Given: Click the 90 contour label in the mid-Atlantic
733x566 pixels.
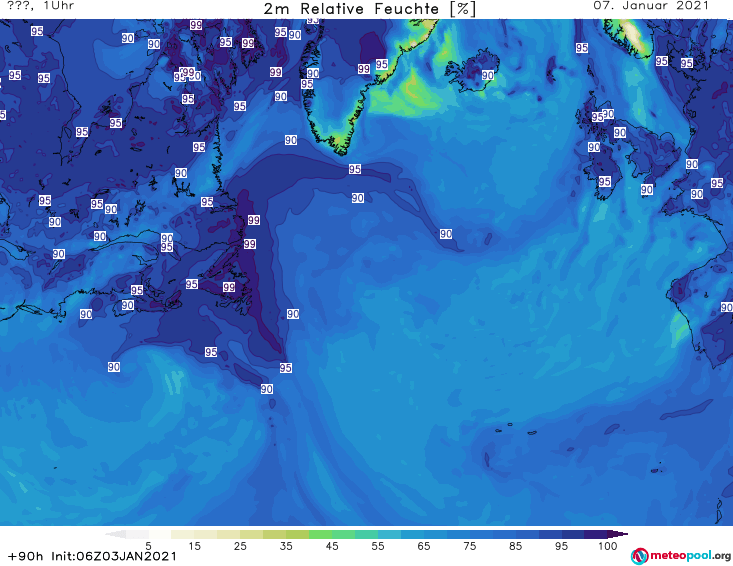Looking at the screenshot, I should [x=446, y=234].
